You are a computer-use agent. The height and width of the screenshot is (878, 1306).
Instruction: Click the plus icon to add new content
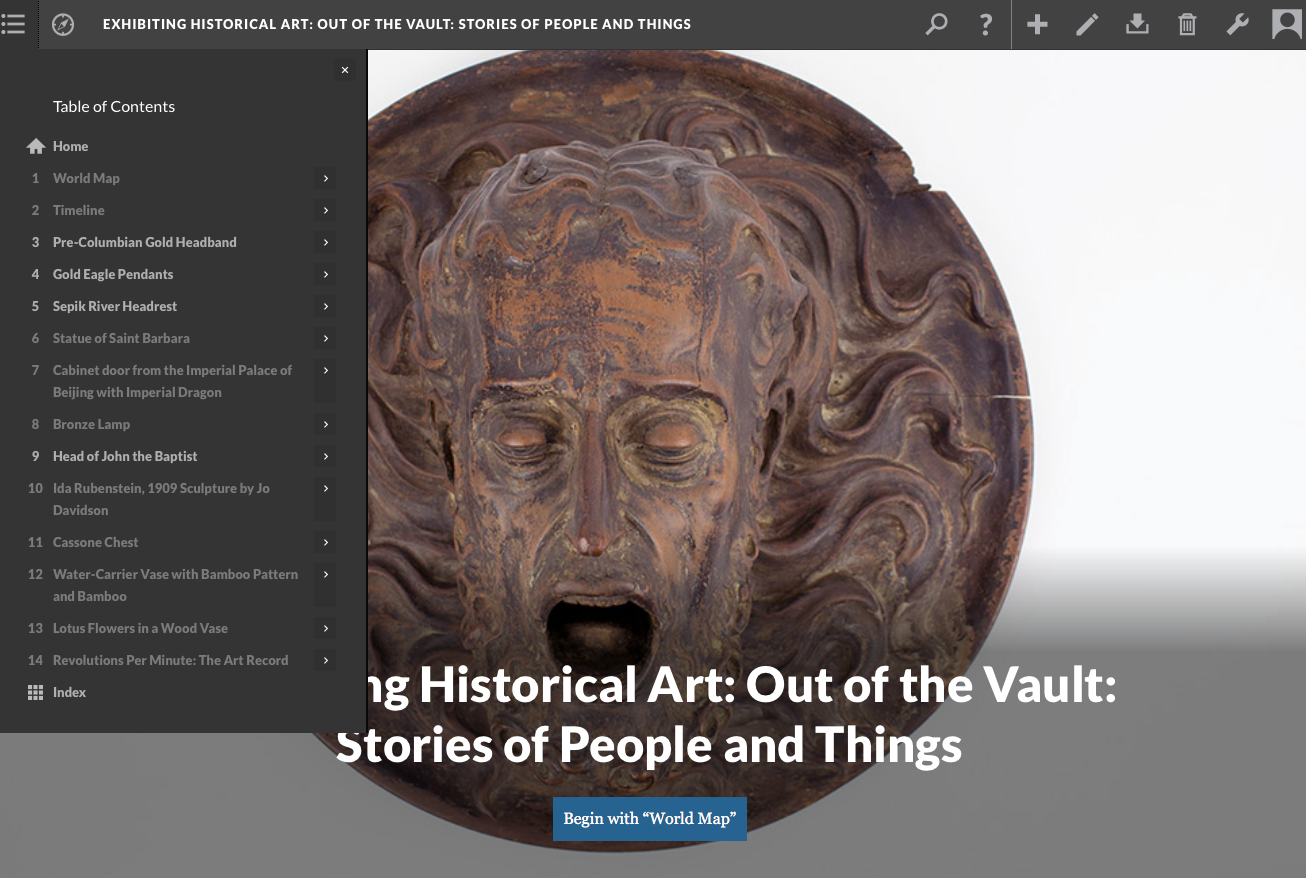(x=1037, y=24)
